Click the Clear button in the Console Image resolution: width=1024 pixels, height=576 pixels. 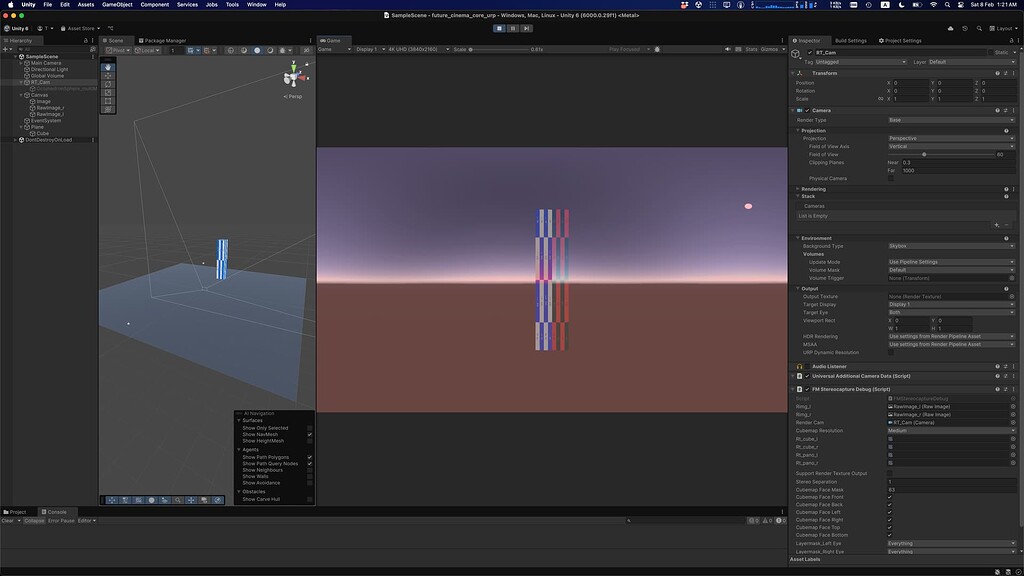[6, 520]
